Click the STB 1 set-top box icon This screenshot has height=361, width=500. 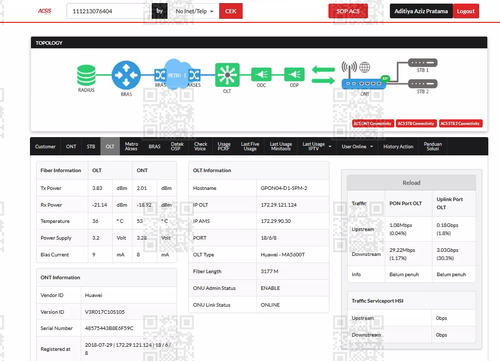point(423,63)
